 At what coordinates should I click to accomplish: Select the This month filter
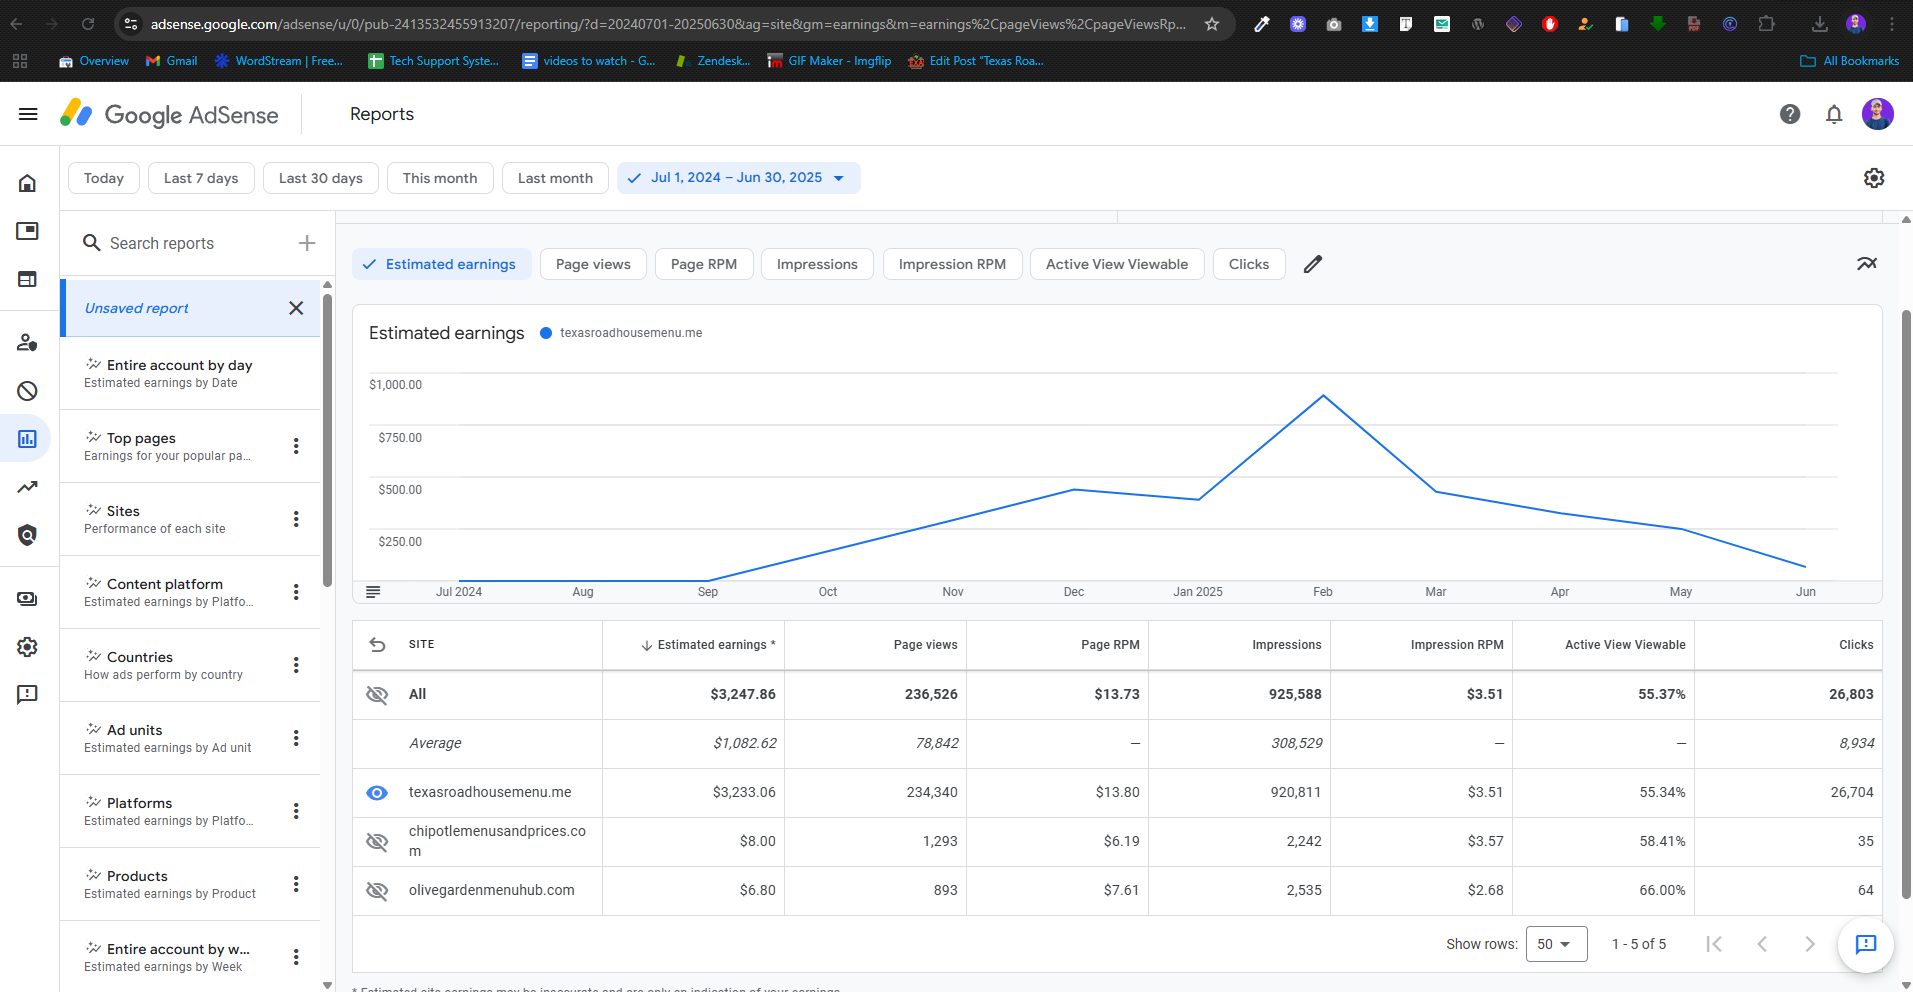click(440, 178)
